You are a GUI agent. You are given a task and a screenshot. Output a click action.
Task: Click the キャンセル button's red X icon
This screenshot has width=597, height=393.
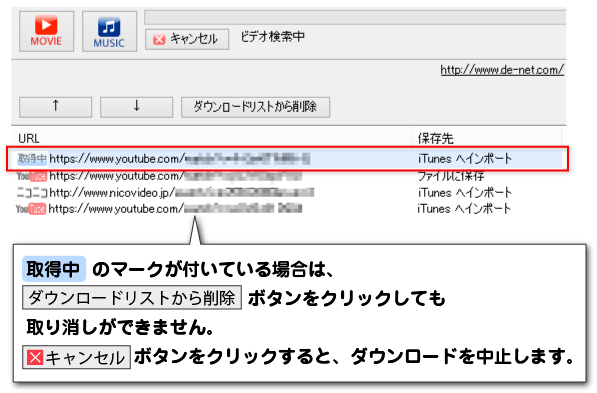point(159,39)
